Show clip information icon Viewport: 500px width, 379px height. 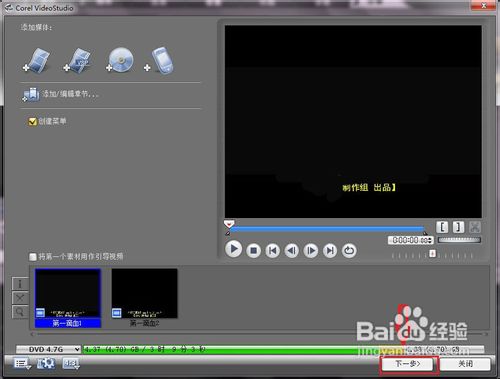coord(20,284)
